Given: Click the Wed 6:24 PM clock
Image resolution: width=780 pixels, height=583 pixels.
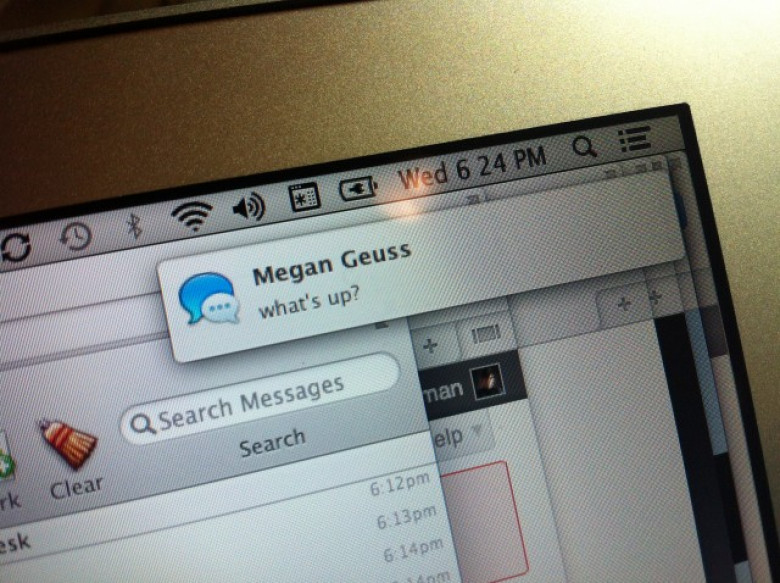Looking at the screenshot, I should pyautogui.click(x=472, y=168).
